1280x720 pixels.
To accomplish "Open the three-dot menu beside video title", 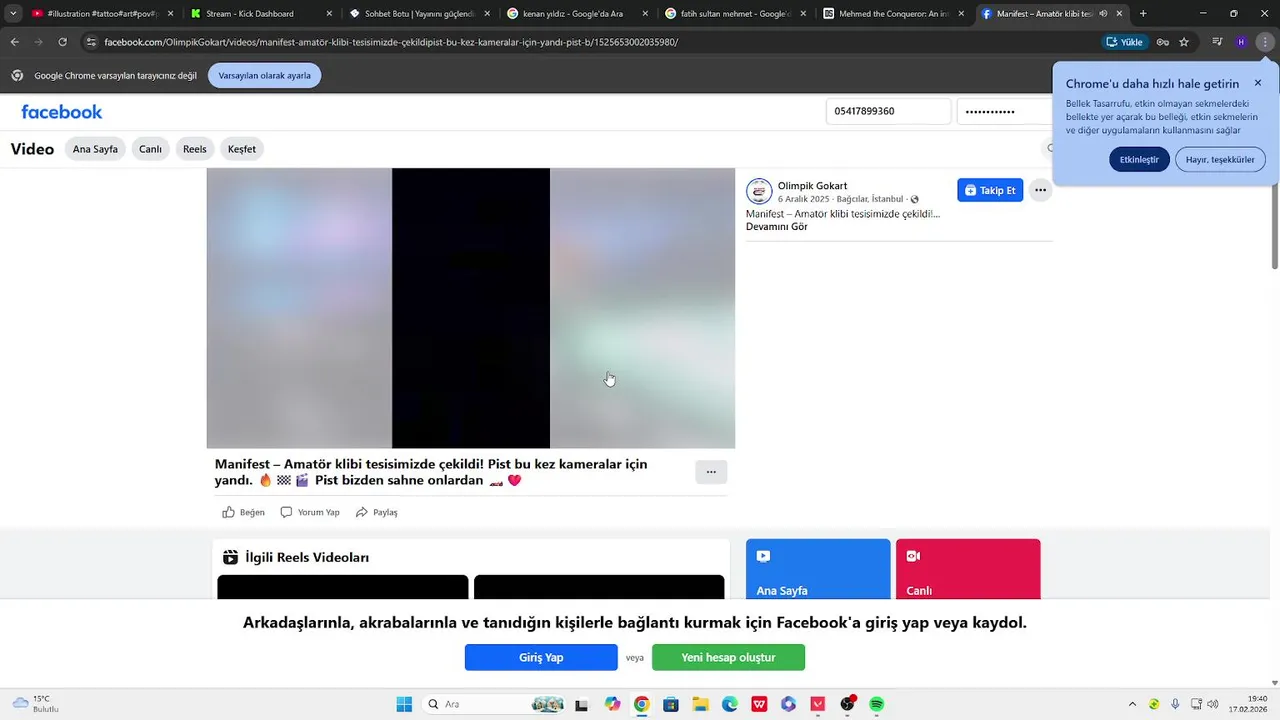I will 711,472.
